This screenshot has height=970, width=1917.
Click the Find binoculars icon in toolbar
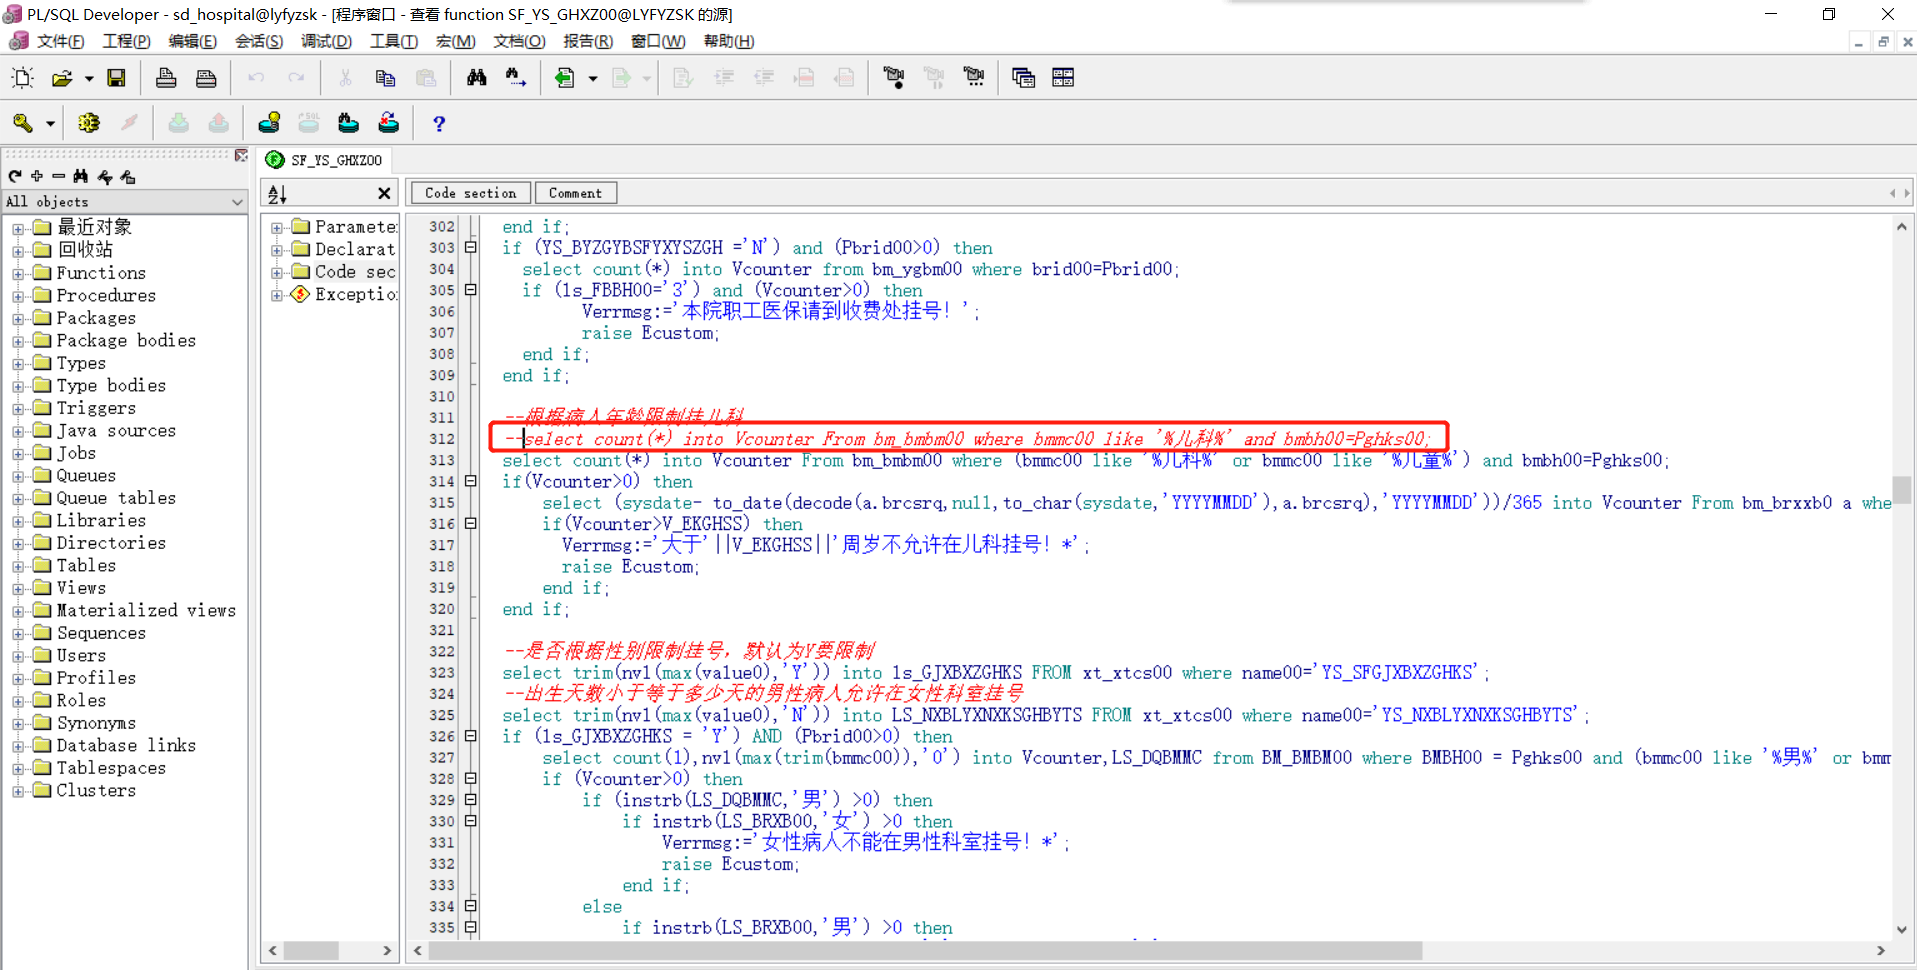(476, 78)
